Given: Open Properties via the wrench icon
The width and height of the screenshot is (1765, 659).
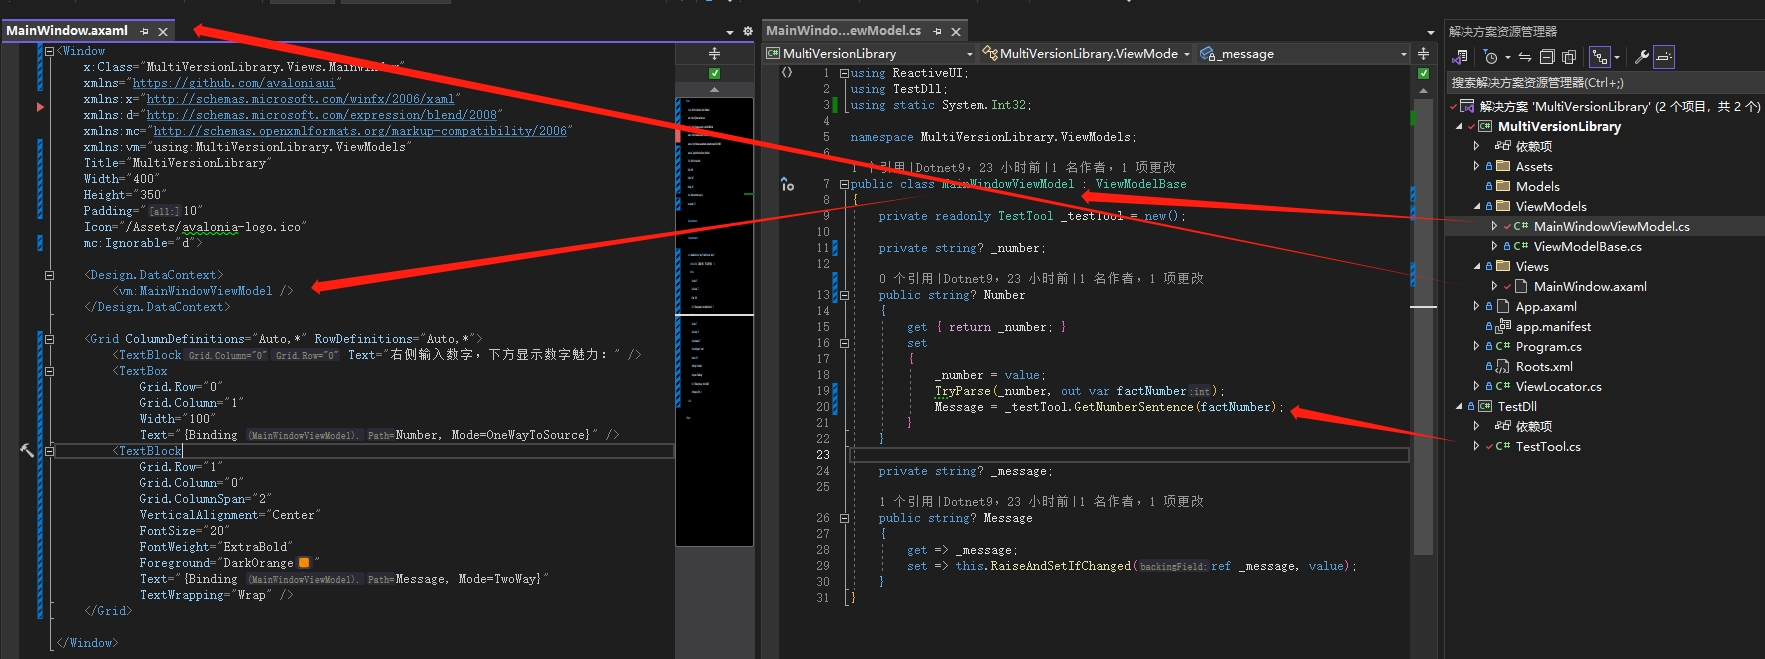Looking at the screenshot, I should 1641,57.
